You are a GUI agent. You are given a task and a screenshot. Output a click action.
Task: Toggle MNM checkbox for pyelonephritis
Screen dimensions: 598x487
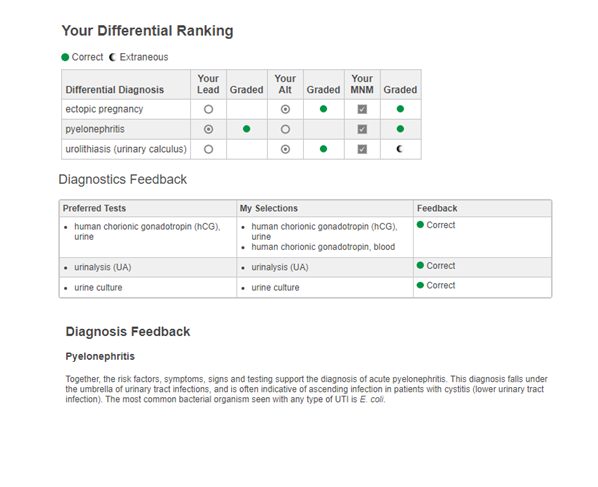click(362, 129)
